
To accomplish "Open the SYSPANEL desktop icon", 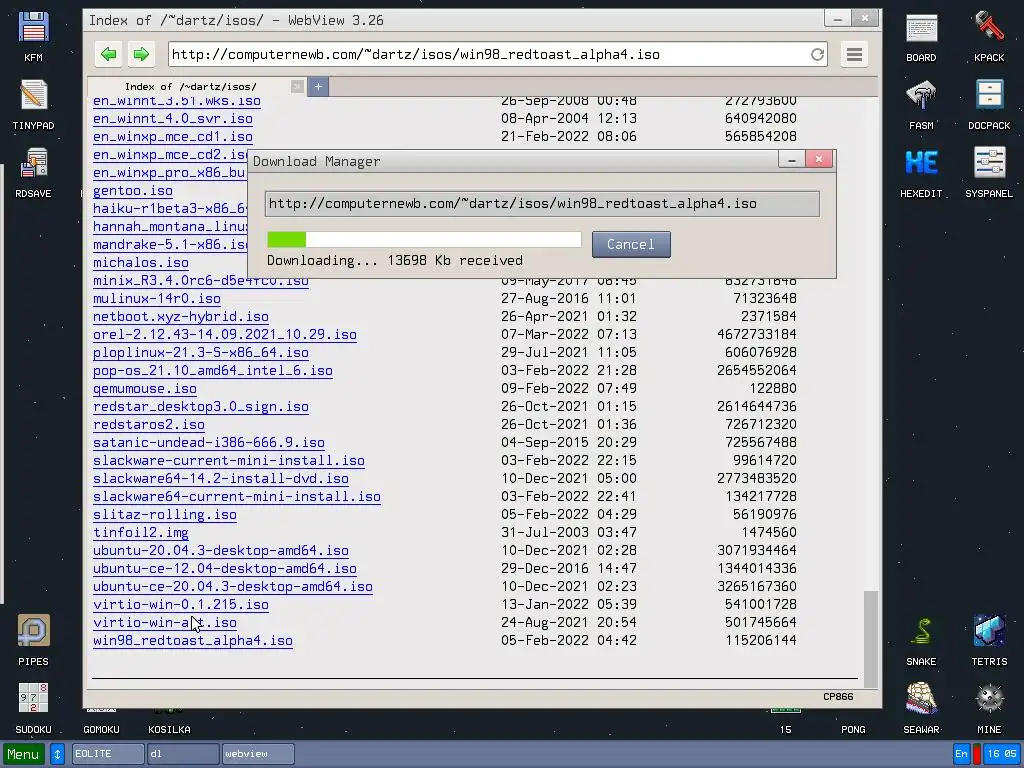I will 989,172.
